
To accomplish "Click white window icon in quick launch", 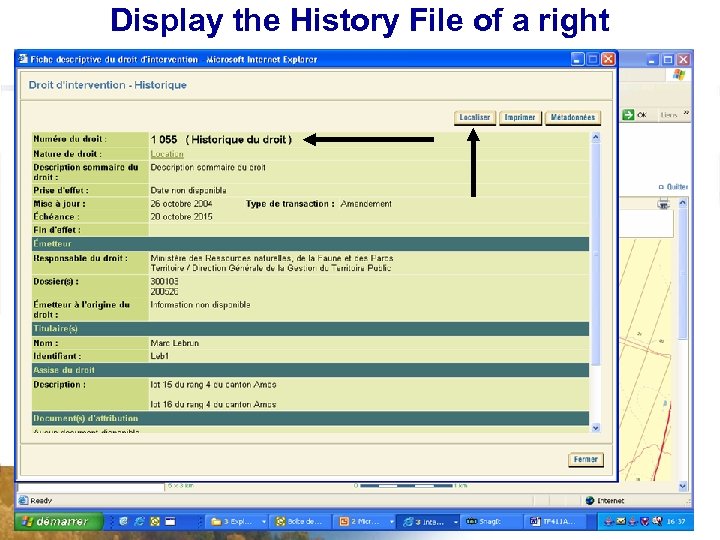I will click(170, 521).
